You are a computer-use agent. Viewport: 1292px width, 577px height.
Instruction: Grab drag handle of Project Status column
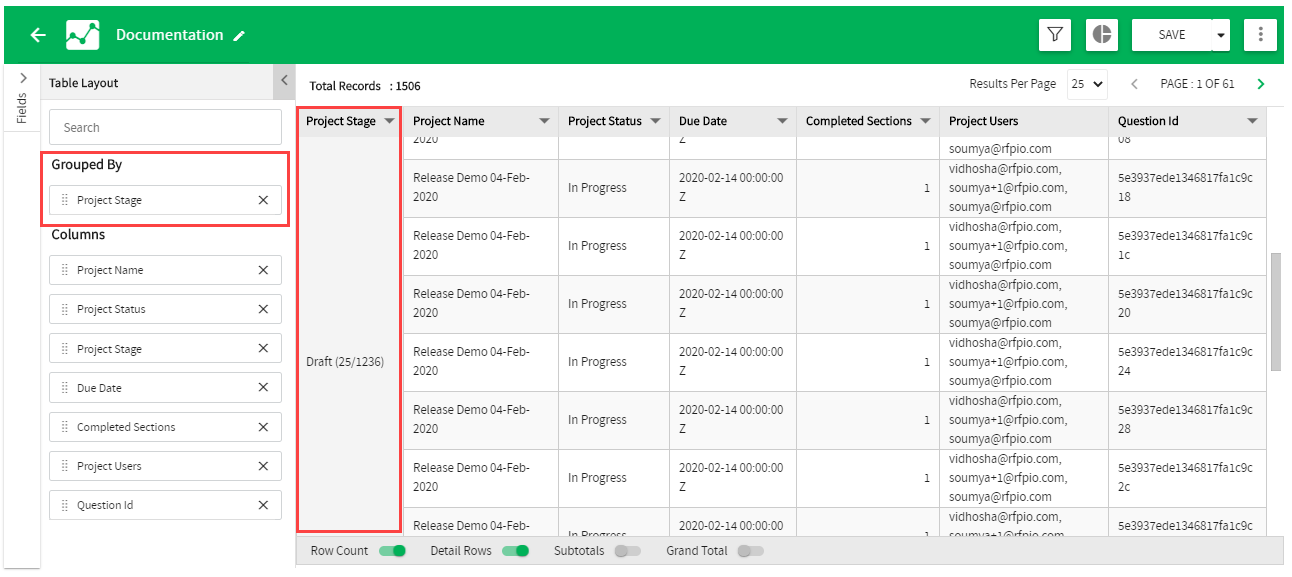point(65,309)
